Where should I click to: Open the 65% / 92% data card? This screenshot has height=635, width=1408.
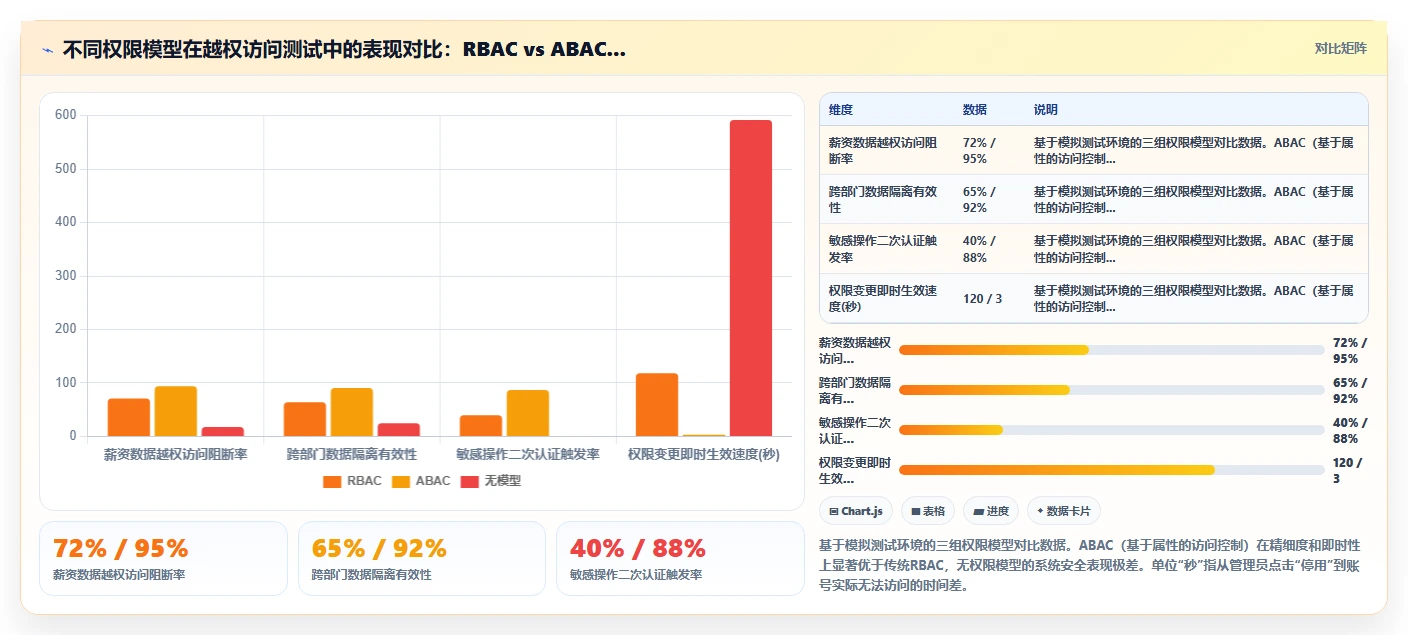[x=422, y=558]
